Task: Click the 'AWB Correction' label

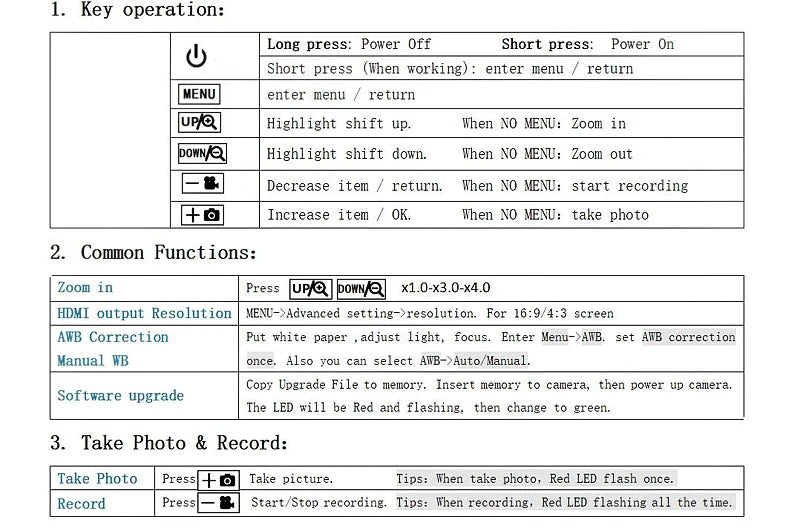Action: 113,337
